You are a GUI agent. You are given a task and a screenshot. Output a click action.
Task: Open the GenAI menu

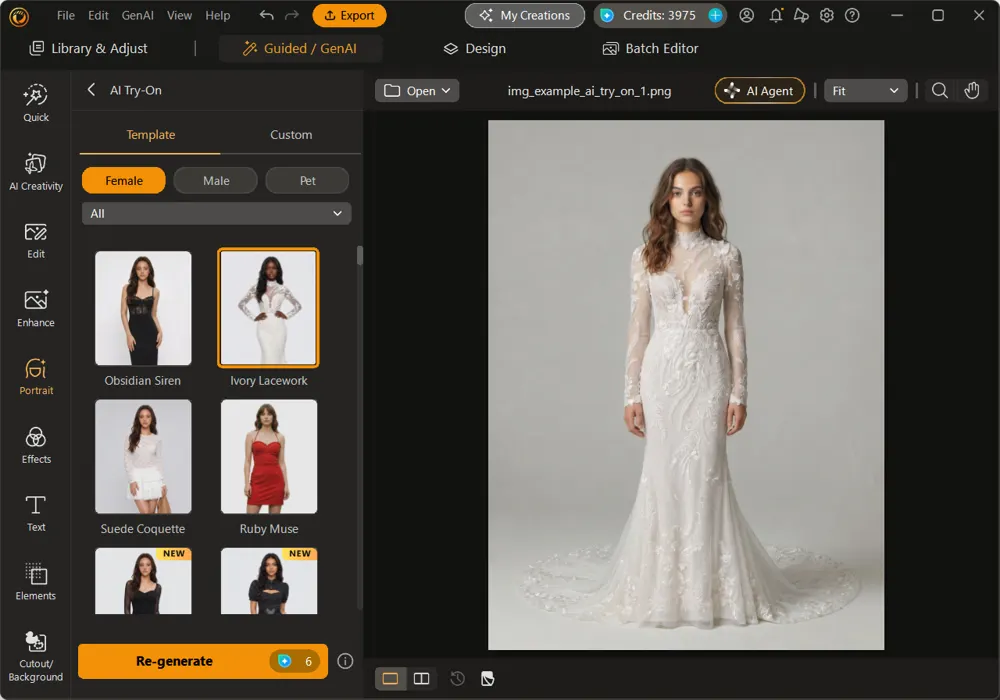138,15
